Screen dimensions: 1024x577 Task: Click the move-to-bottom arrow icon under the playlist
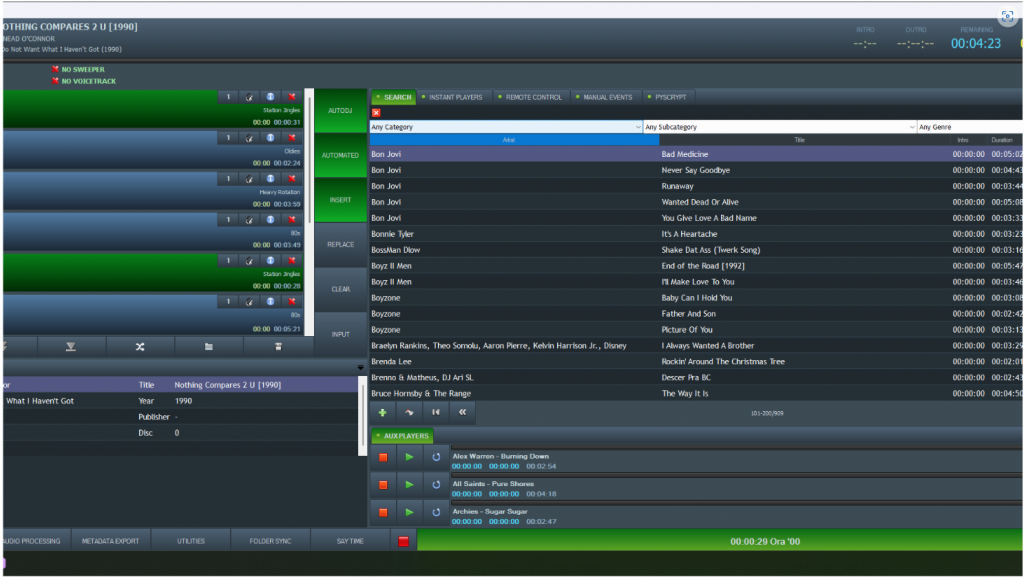click(x=71, y=347)
